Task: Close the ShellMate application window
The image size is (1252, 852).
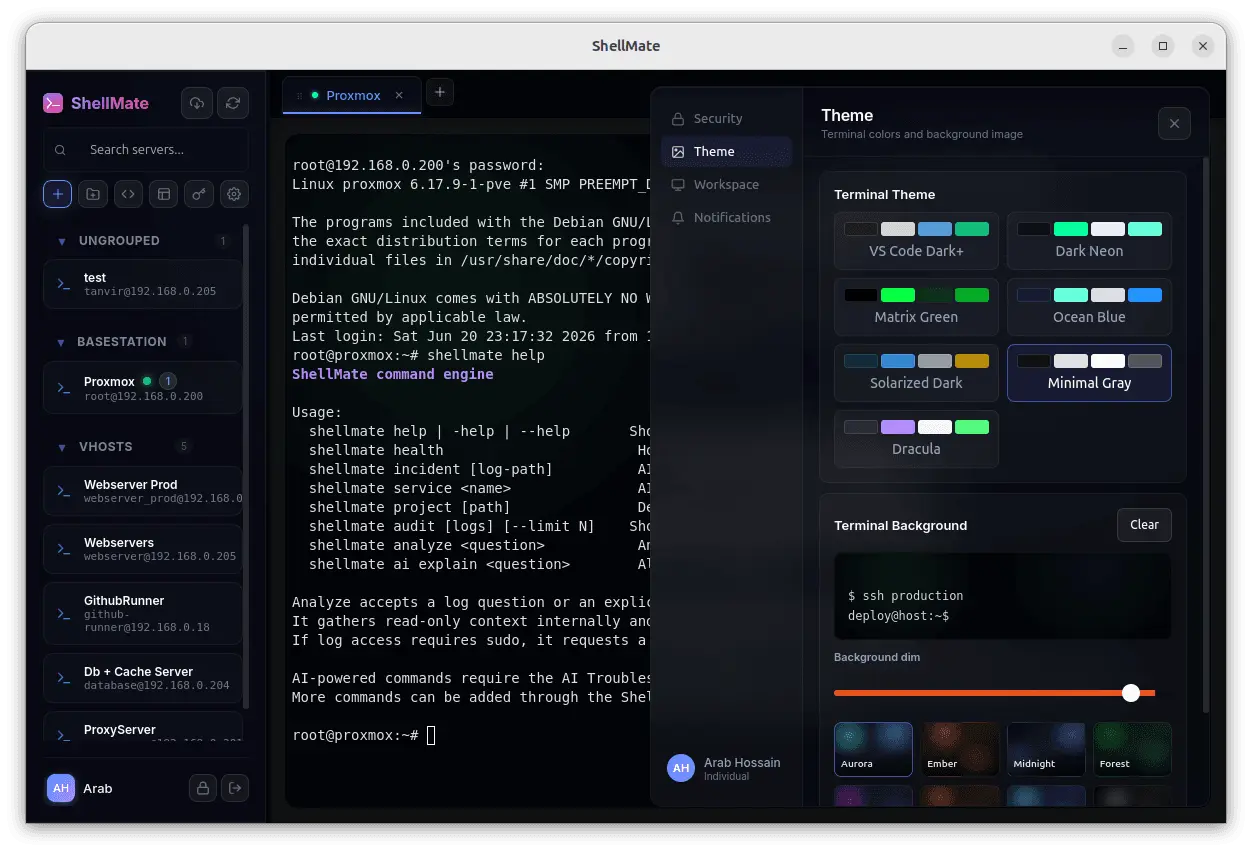Action: (1203, 46)
